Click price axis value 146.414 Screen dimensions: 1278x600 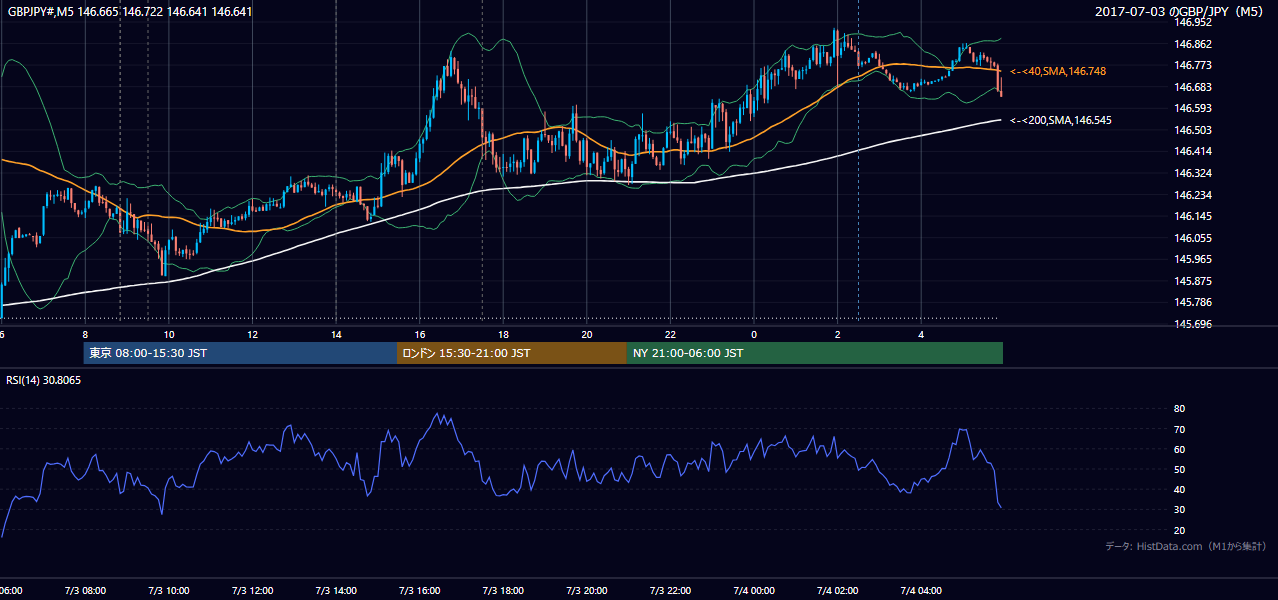pyautogui.click(x=1192, y=151)
